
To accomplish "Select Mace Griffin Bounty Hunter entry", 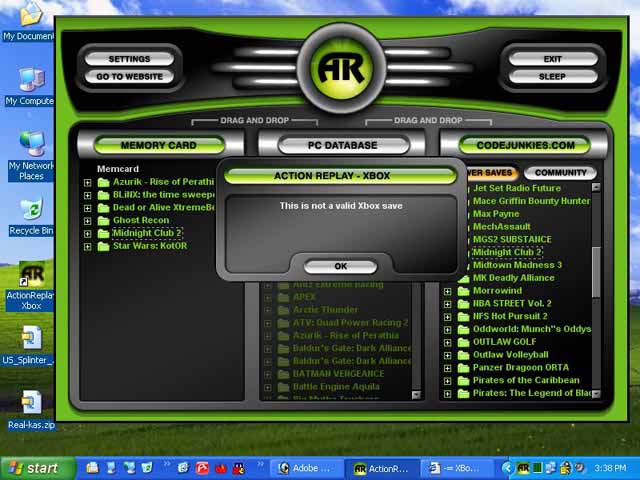I will click(531, 201).
